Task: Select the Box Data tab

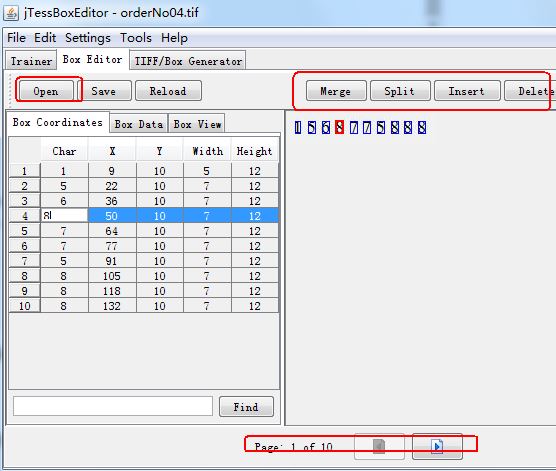Action: pyautogui.click(x=139, y=124)
